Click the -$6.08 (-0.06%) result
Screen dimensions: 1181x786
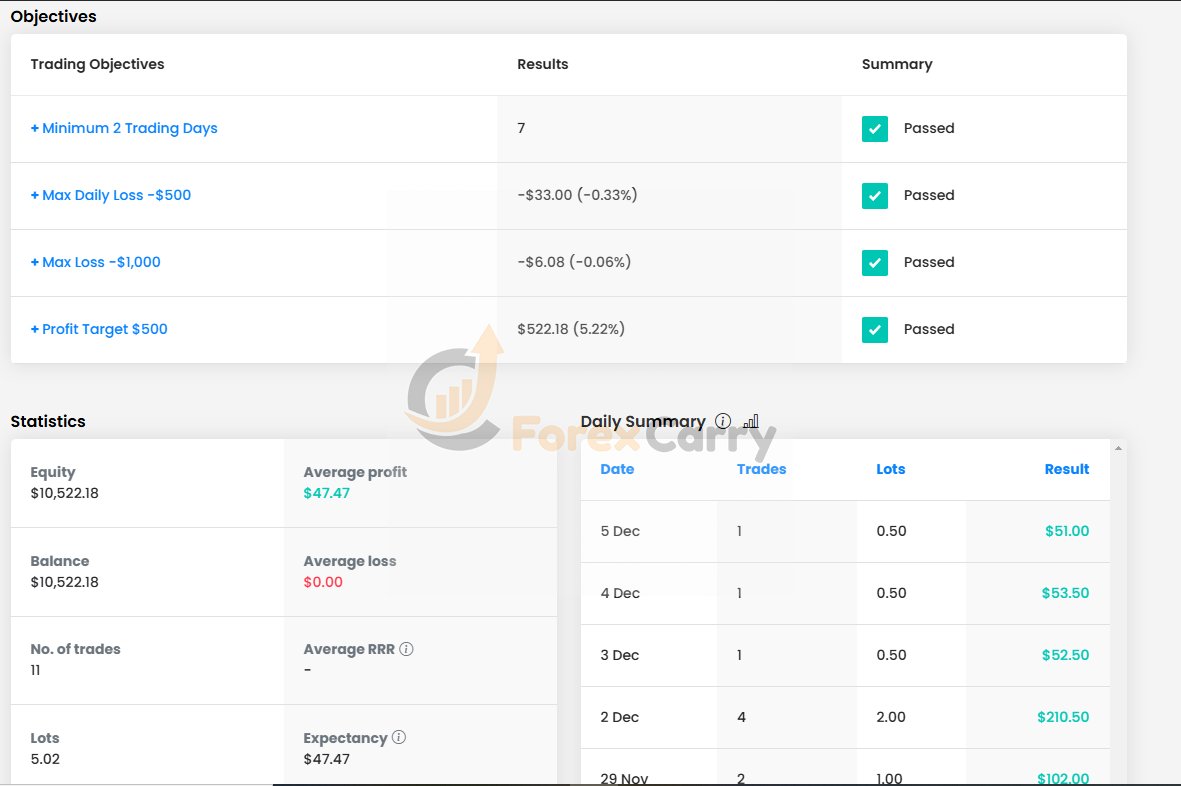[x=574, y=262]
